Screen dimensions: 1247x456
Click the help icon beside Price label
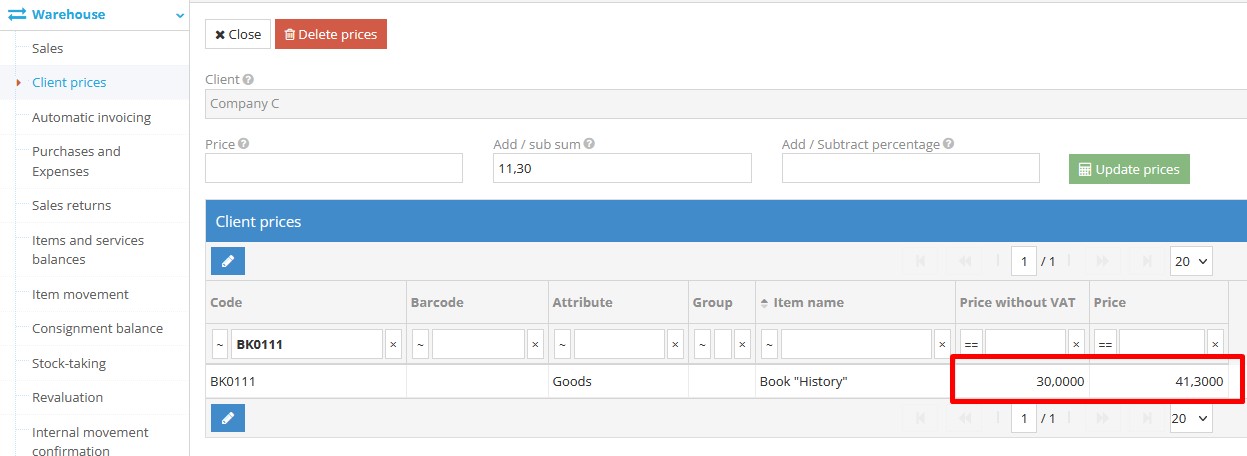pyautogui.click(x=244, y=144)
